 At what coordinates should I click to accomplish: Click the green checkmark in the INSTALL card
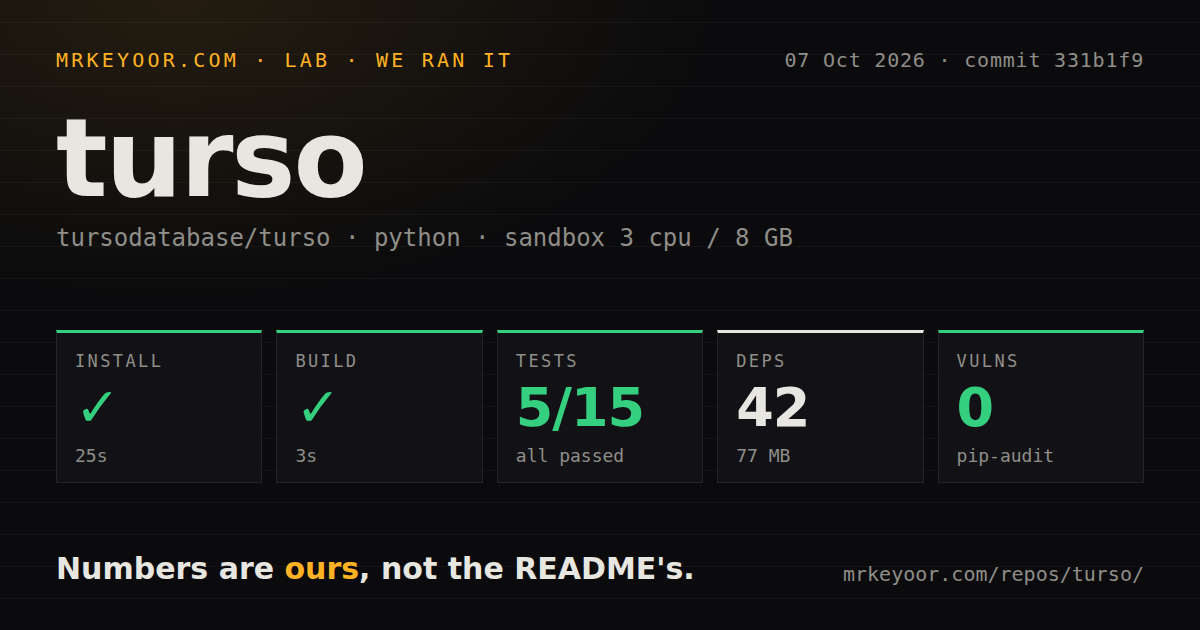tap(97, 408)
